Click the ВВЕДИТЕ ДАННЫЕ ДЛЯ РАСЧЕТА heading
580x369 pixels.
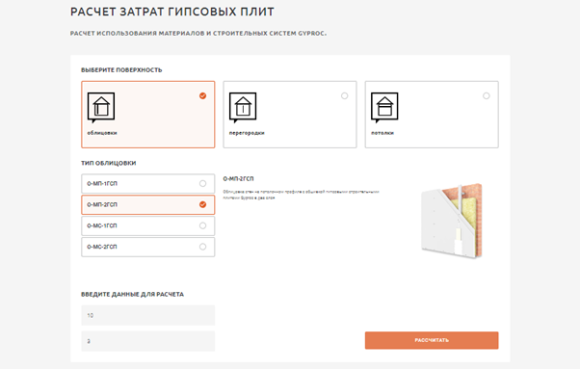(132, 294)
